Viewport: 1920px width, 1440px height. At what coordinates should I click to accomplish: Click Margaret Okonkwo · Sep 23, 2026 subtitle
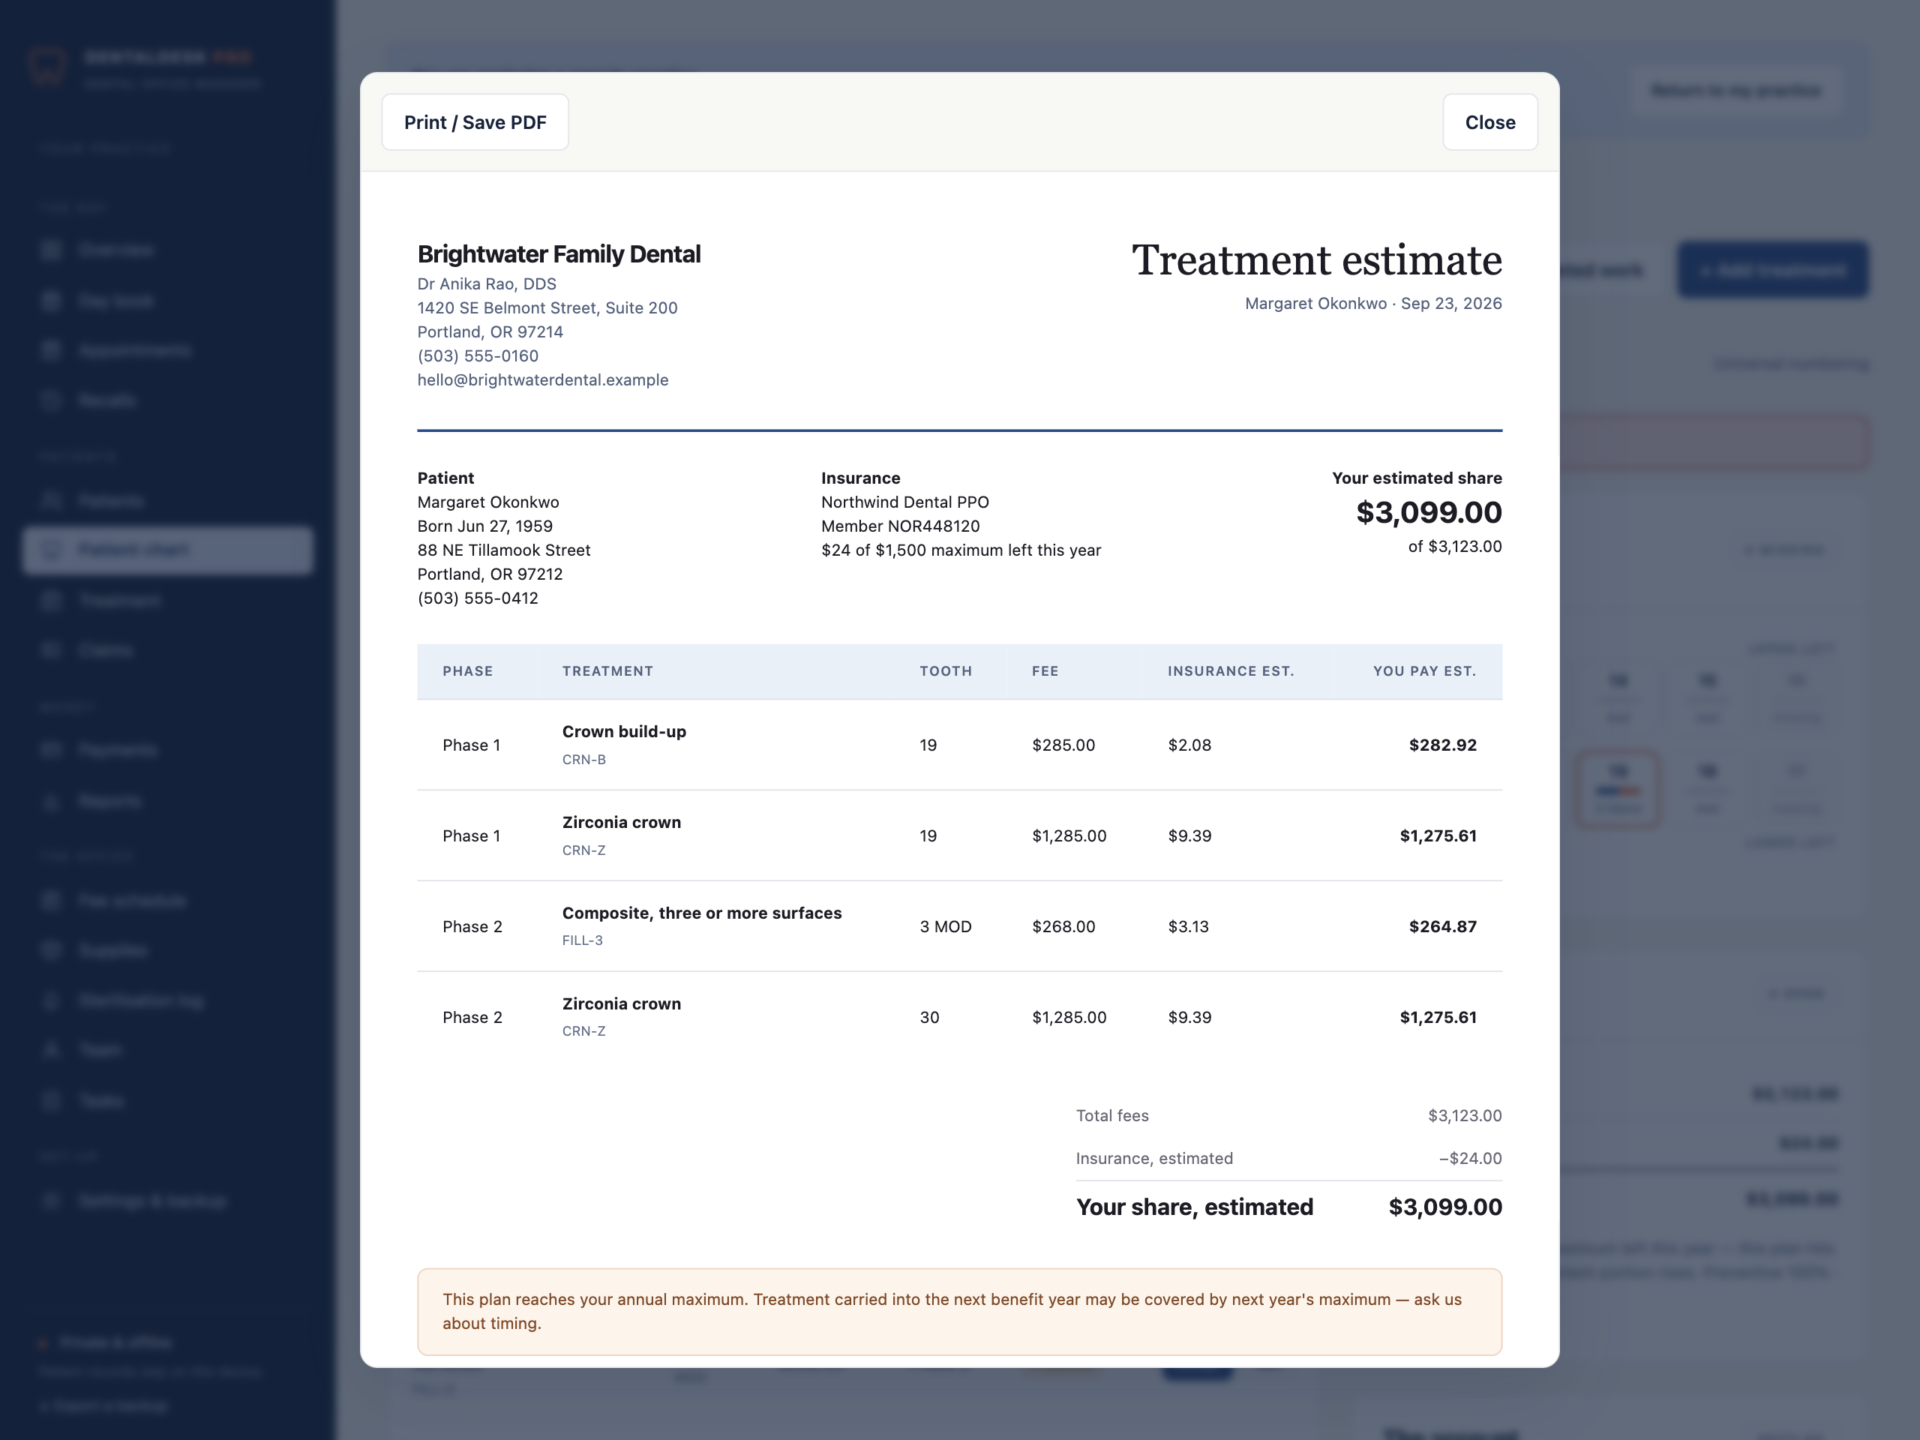coord(1373,304)
